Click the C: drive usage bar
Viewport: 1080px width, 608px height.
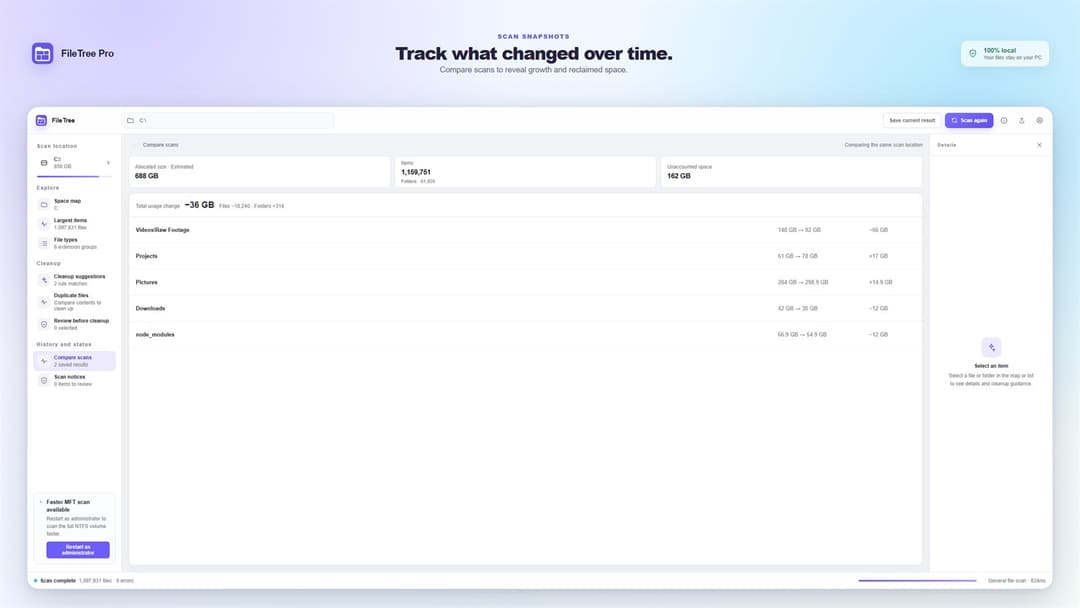click(x=74, y=176)
